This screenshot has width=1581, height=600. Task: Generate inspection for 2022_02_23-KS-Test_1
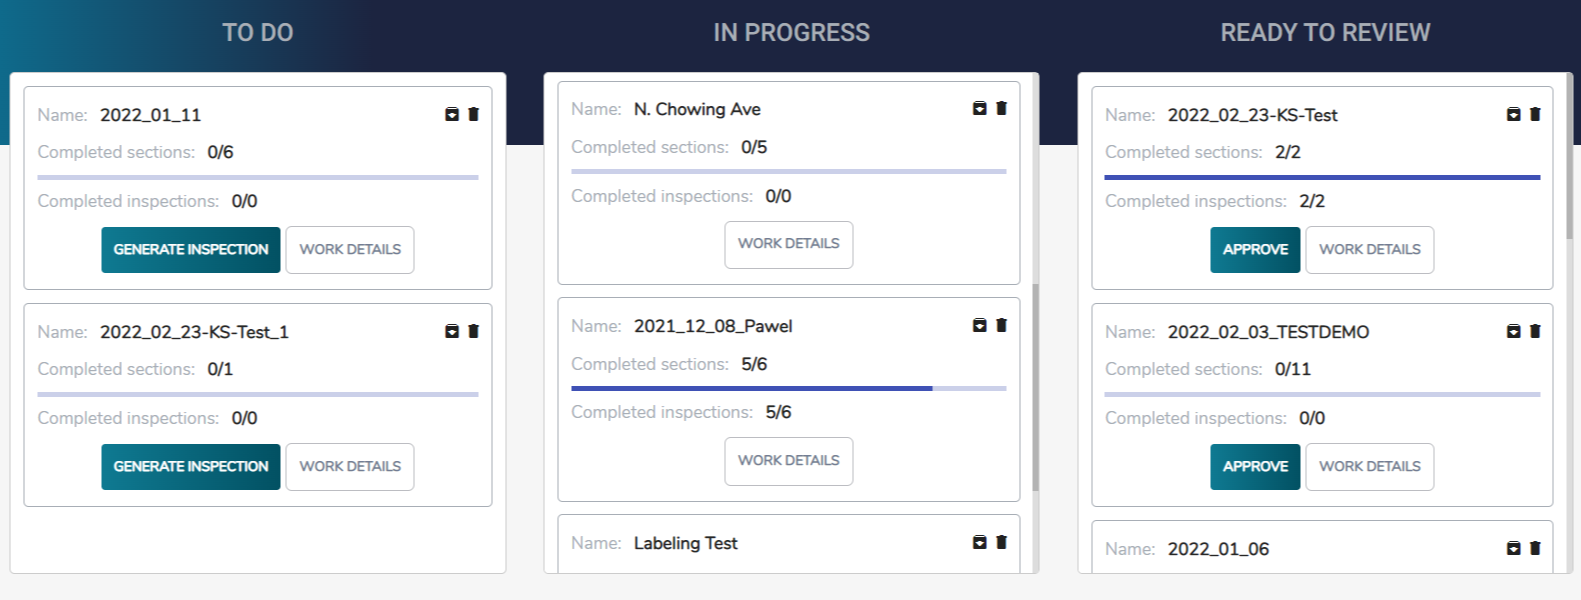pyautogui.click(x=191, y=467)
